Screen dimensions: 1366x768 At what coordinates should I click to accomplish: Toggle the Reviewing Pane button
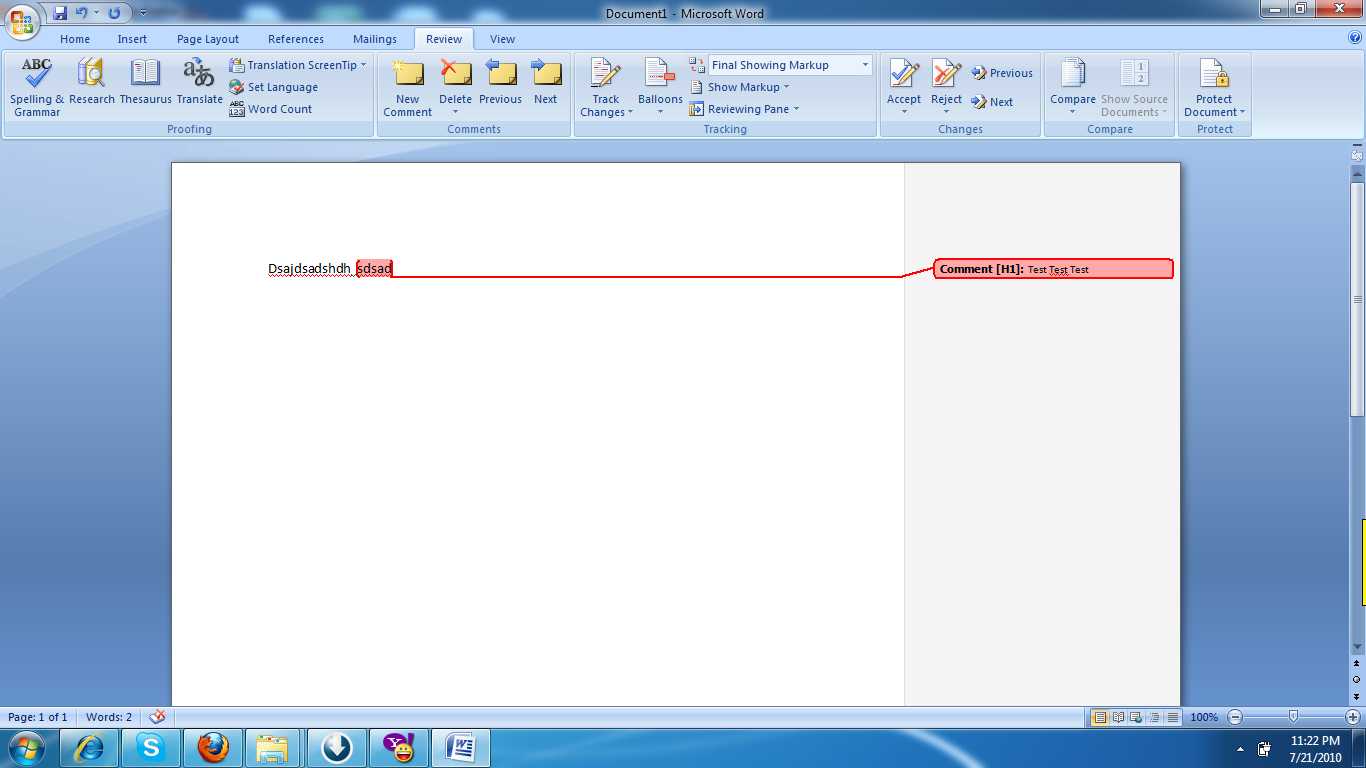click(x=739, y=109)
